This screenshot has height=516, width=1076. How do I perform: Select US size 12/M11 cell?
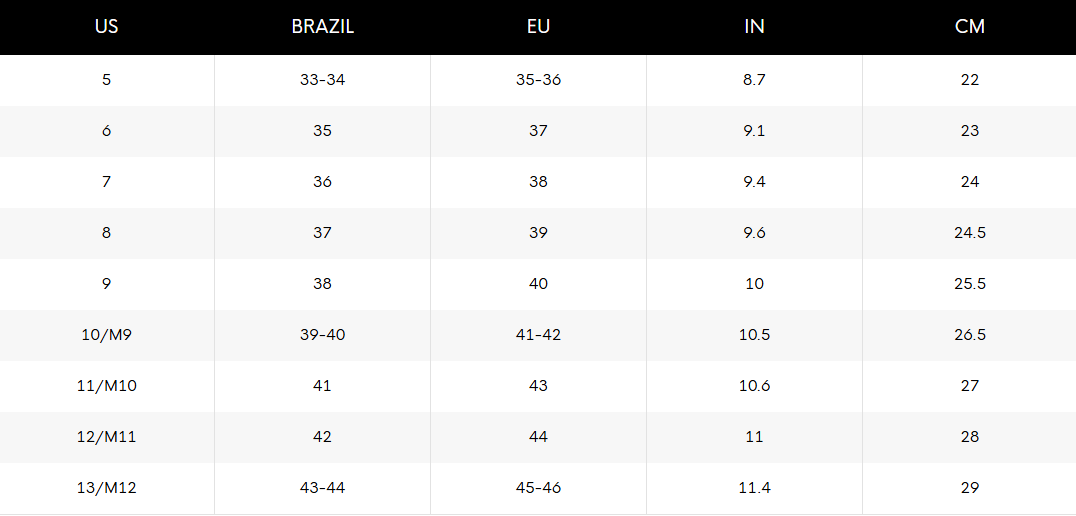point(107,437)
